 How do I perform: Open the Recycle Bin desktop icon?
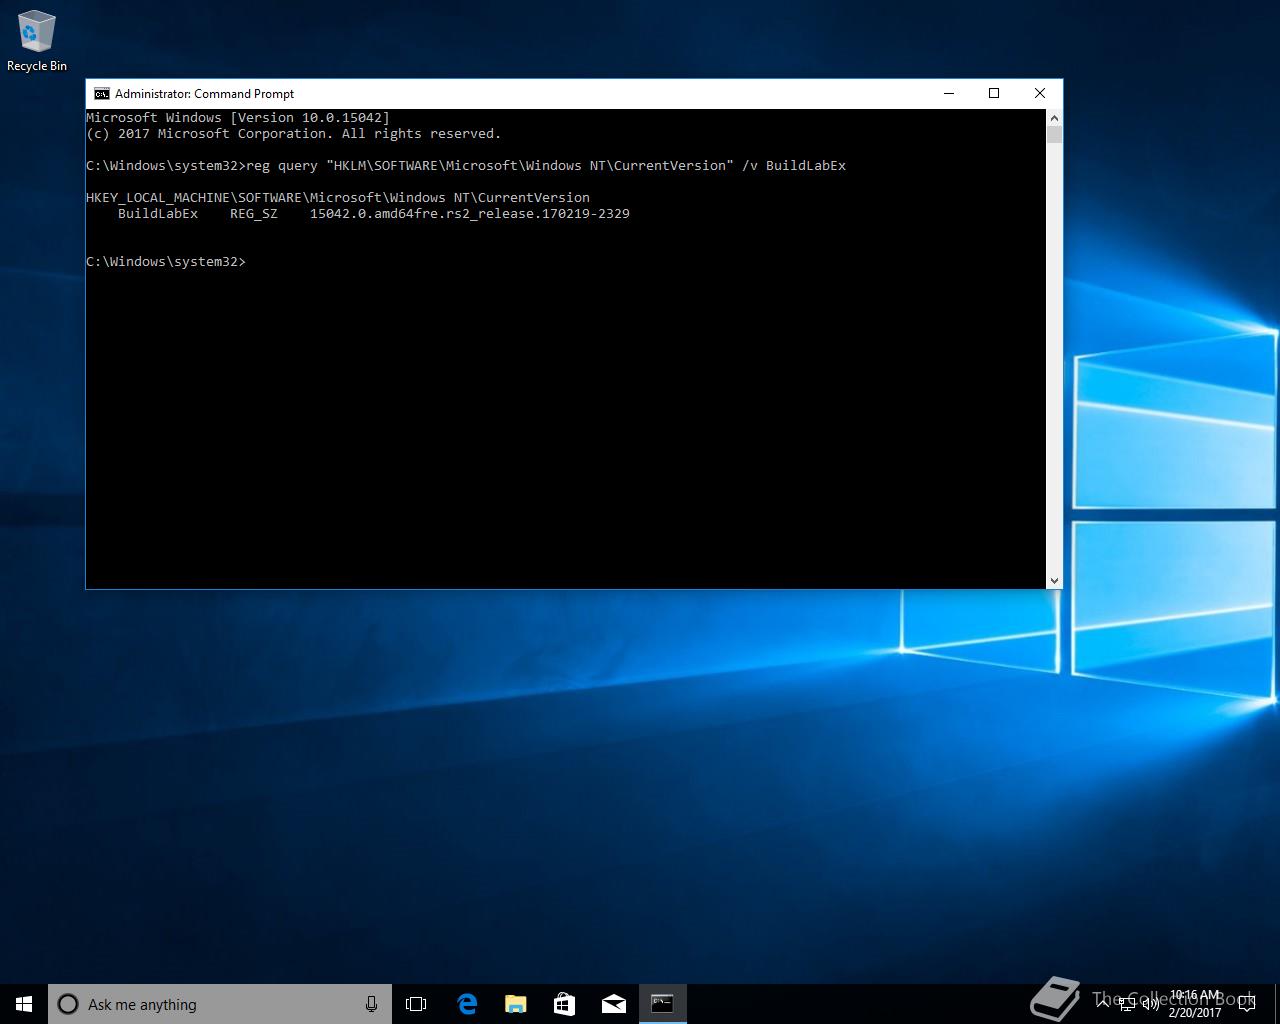(x=36, y=42)
